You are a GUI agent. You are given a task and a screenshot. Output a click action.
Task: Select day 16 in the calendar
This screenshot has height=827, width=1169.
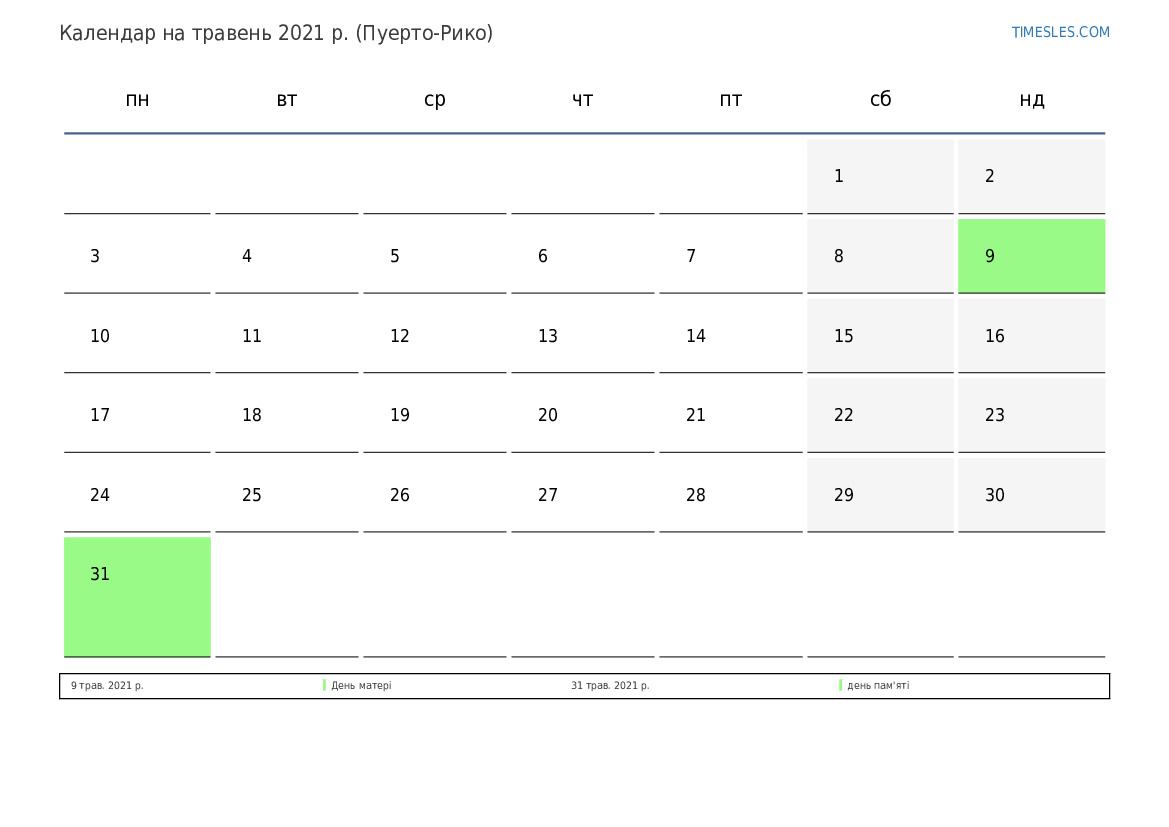click(1031, 336)
